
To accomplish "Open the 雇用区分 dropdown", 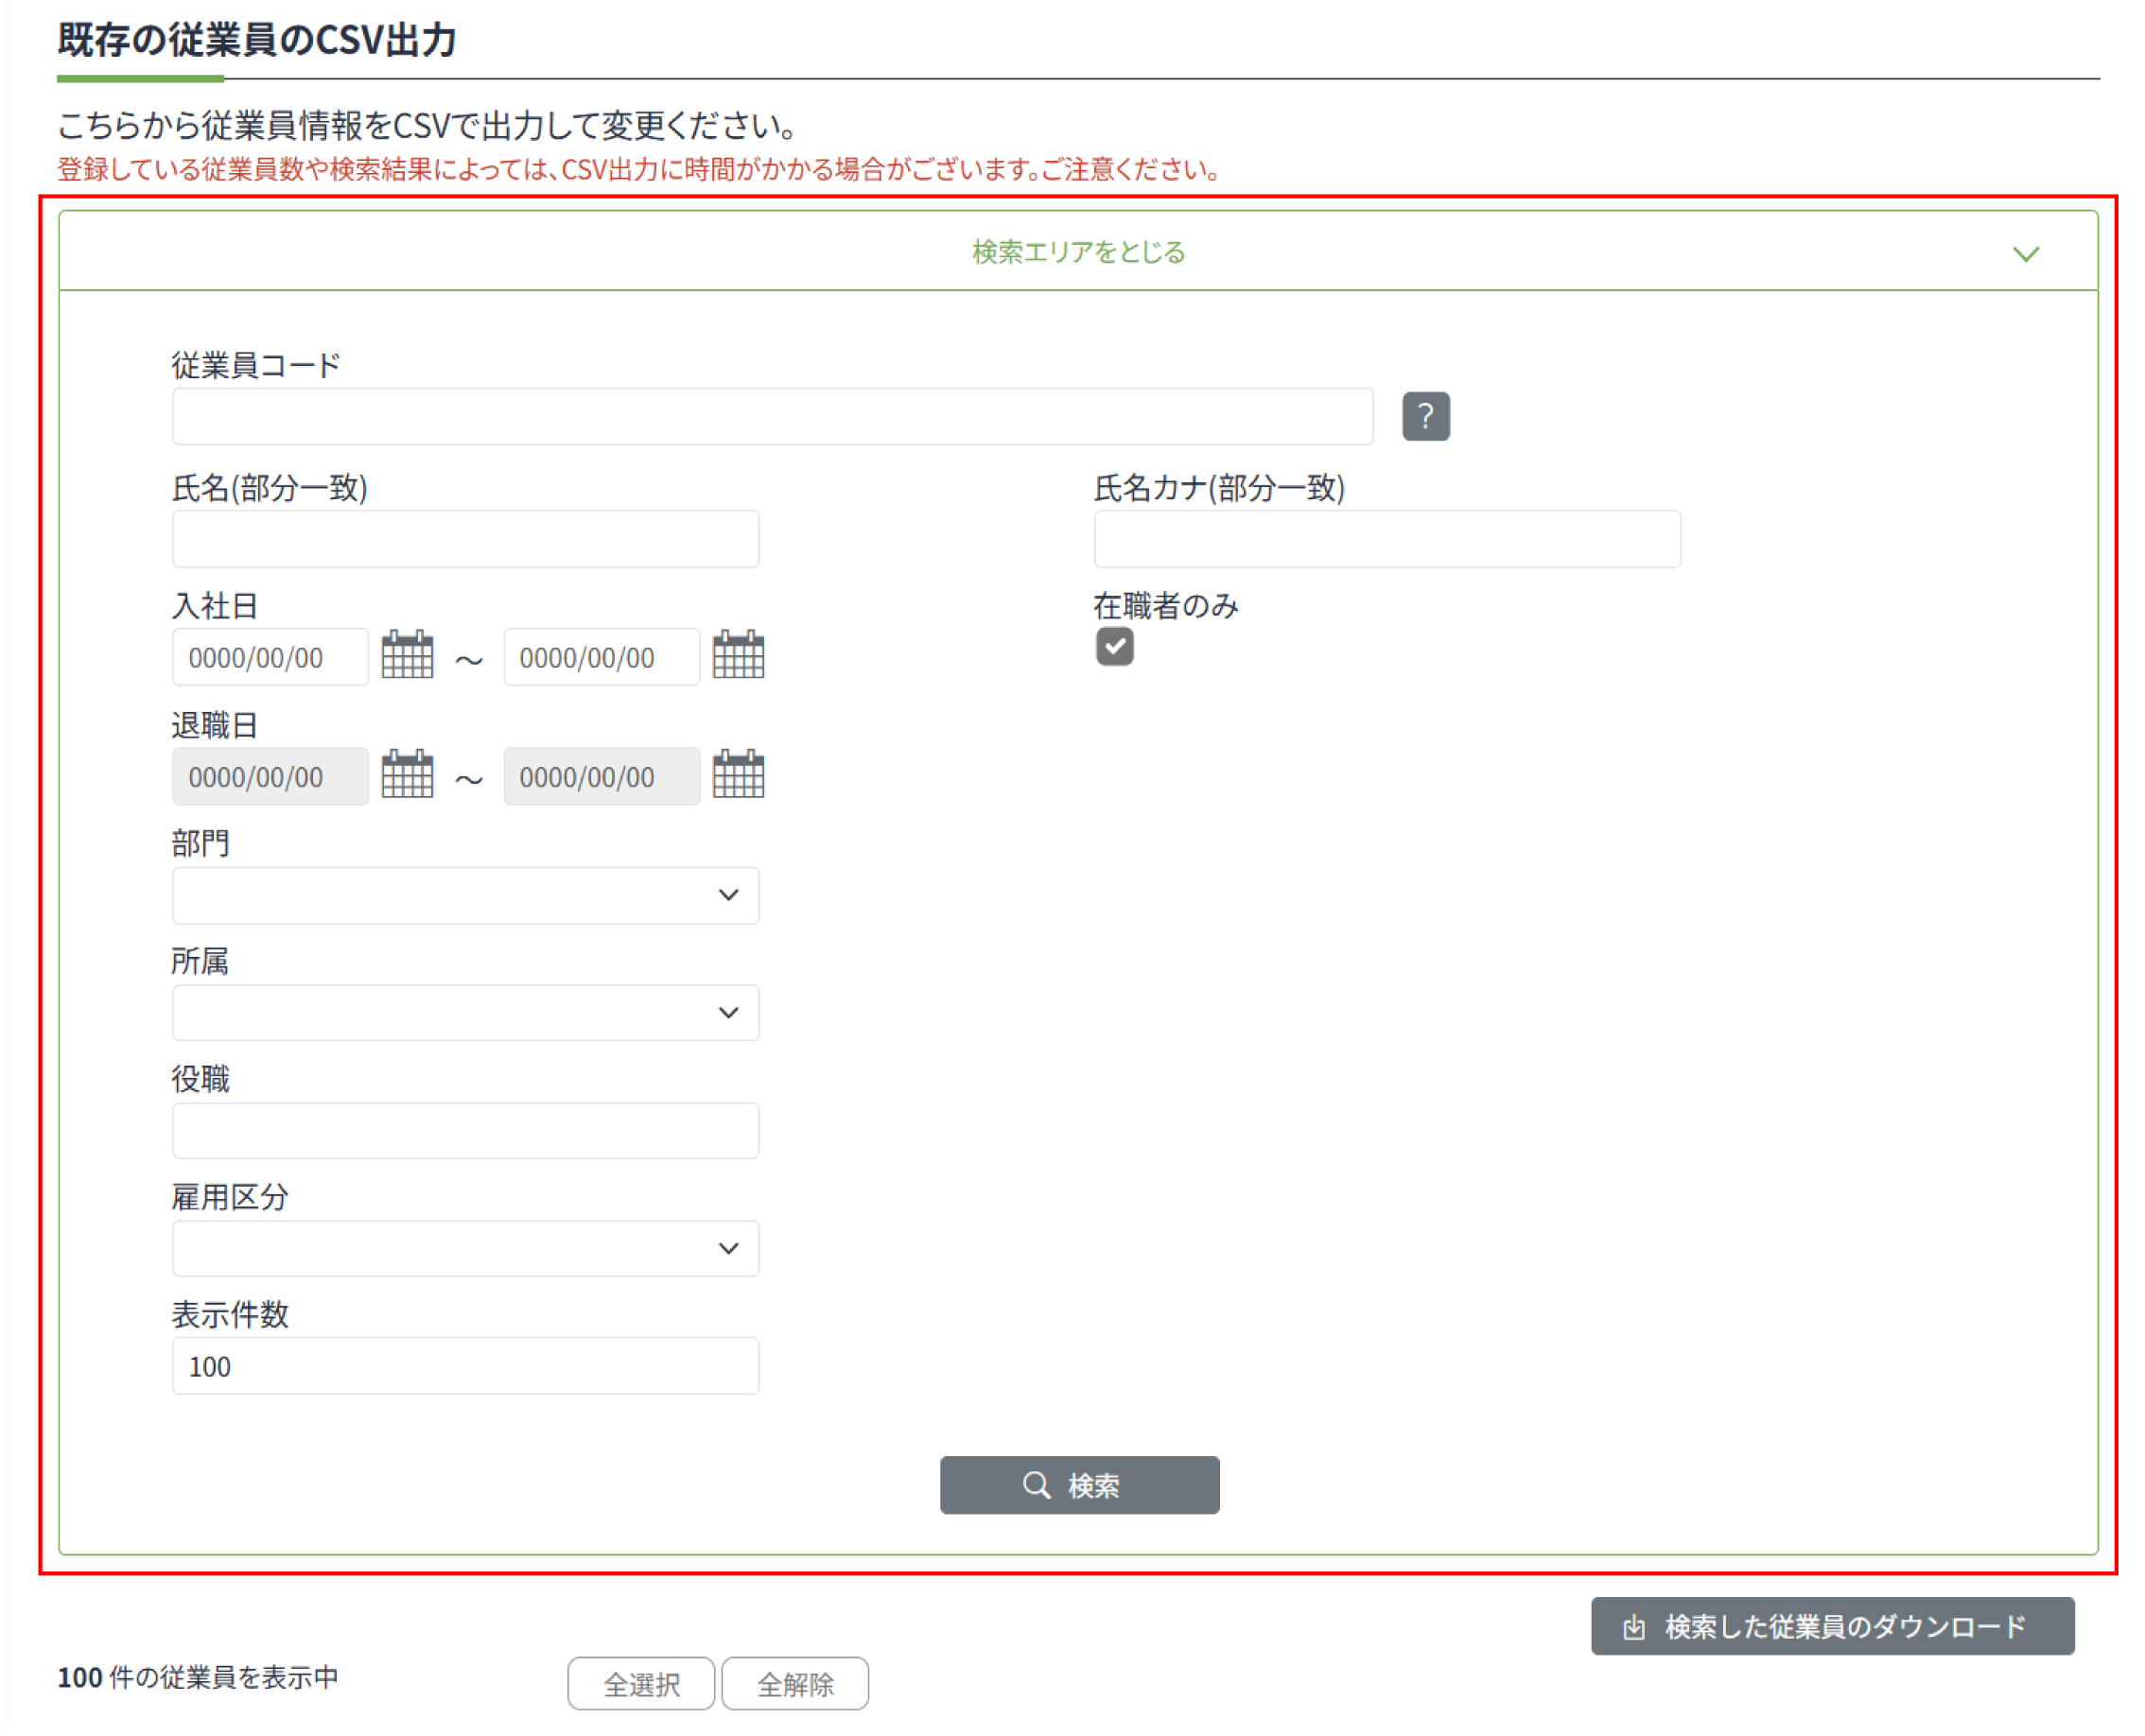I will [x=465, y=1248].
